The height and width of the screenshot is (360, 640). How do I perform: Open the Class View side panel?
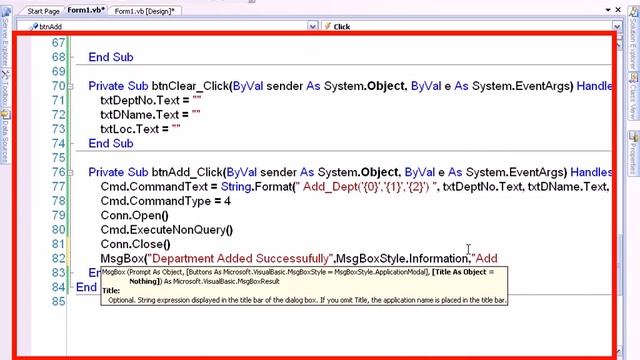coord(633,96)
